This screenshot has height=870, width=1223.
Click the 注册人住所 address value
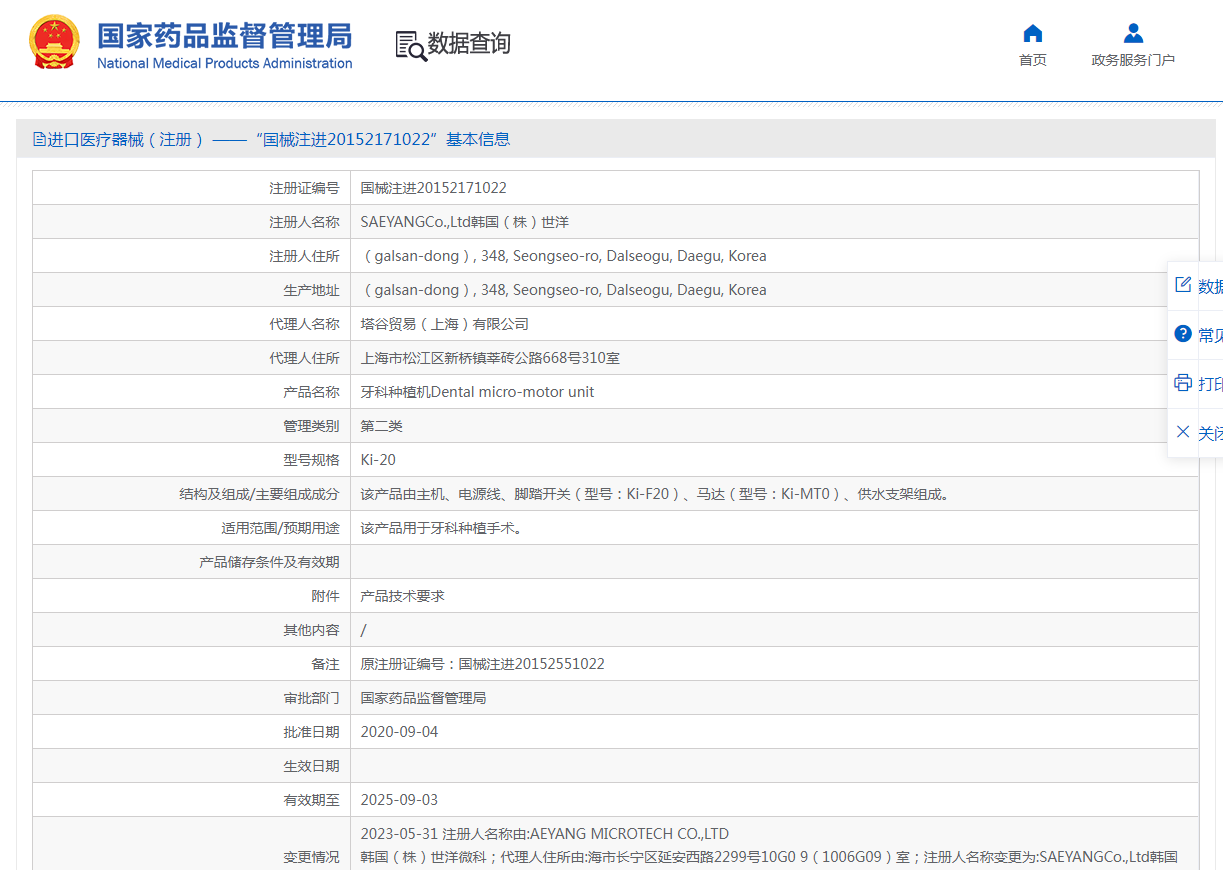click(x=564, y=256)
